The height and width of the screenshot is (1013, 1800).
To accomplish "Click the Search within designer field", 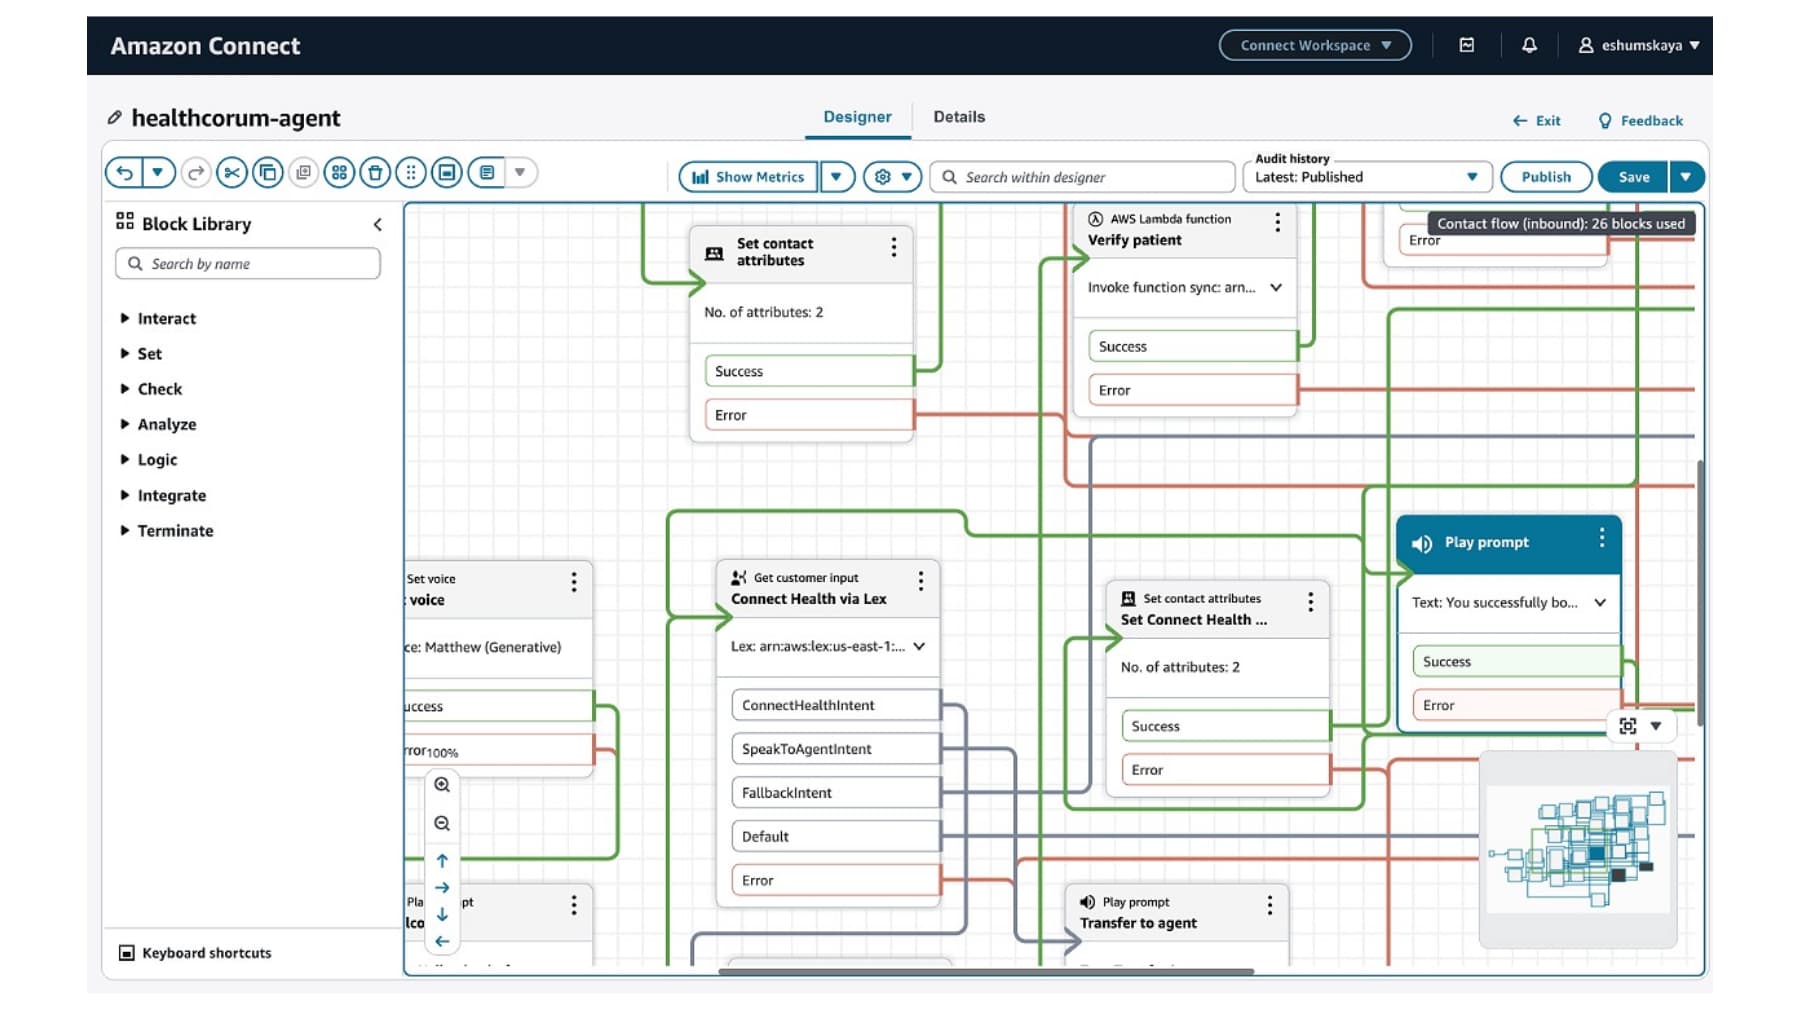I will 1082,177.
